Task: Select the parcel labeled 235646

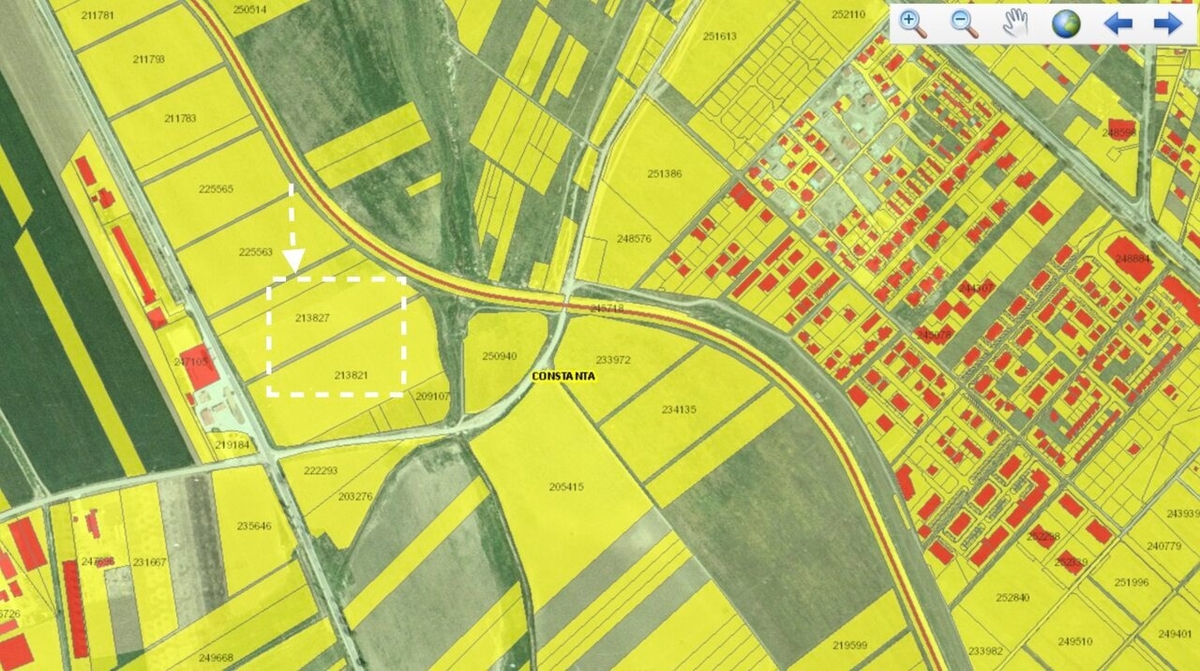Action: point(254,526)
